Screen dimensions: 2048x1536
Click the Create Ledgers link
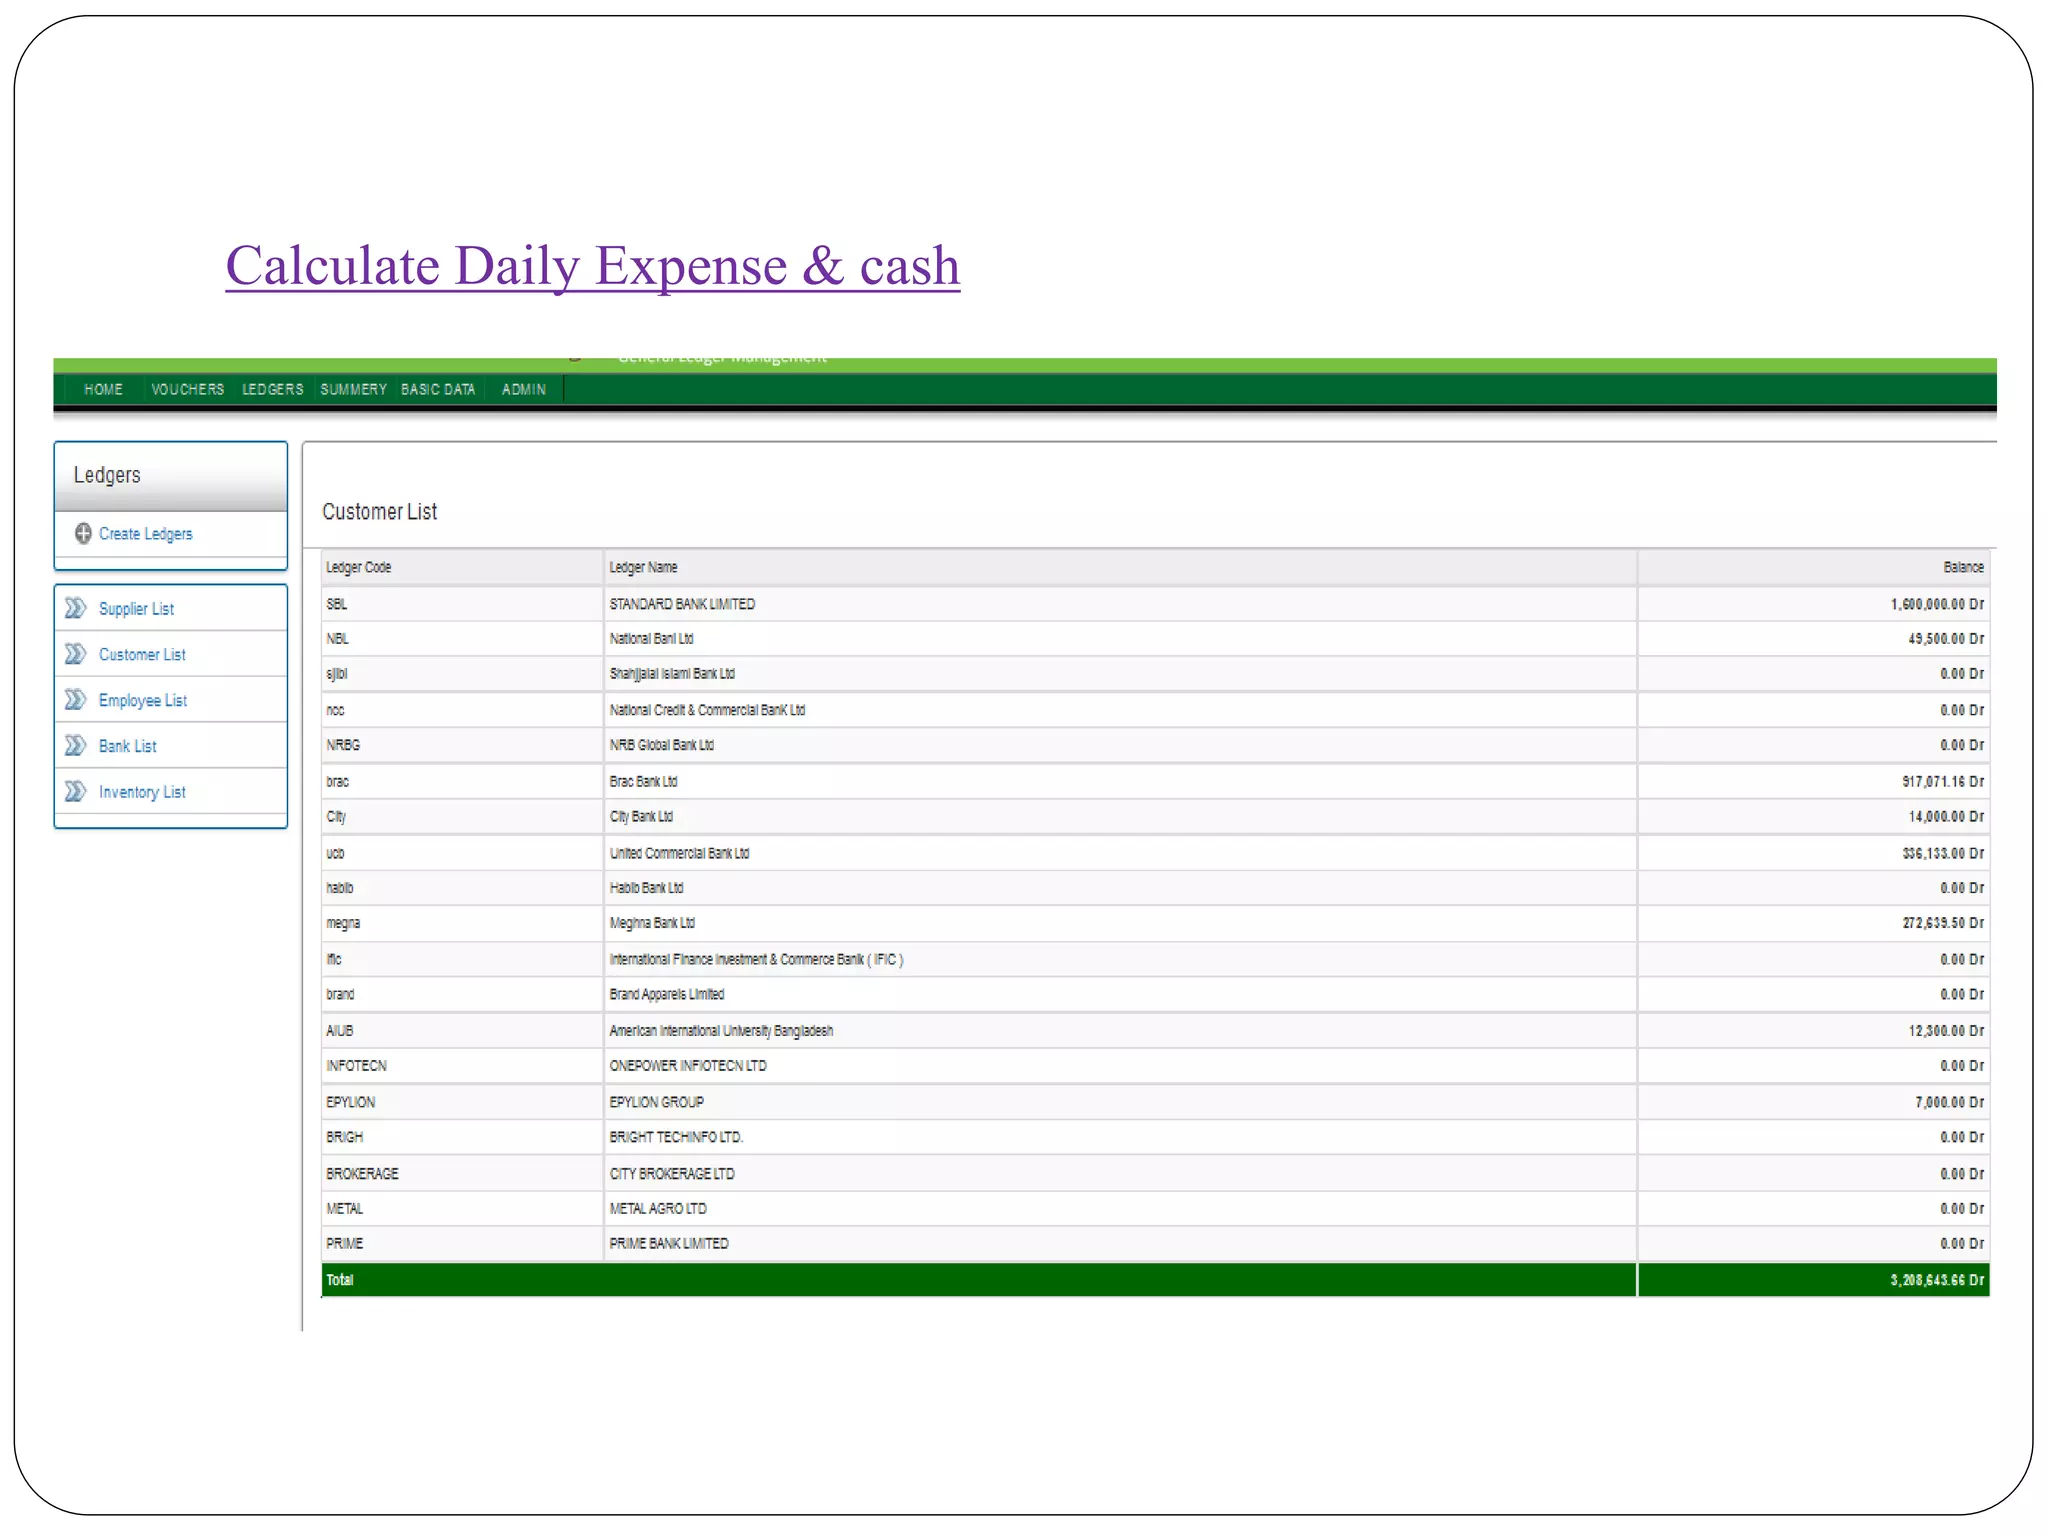[x=146, y=534]
